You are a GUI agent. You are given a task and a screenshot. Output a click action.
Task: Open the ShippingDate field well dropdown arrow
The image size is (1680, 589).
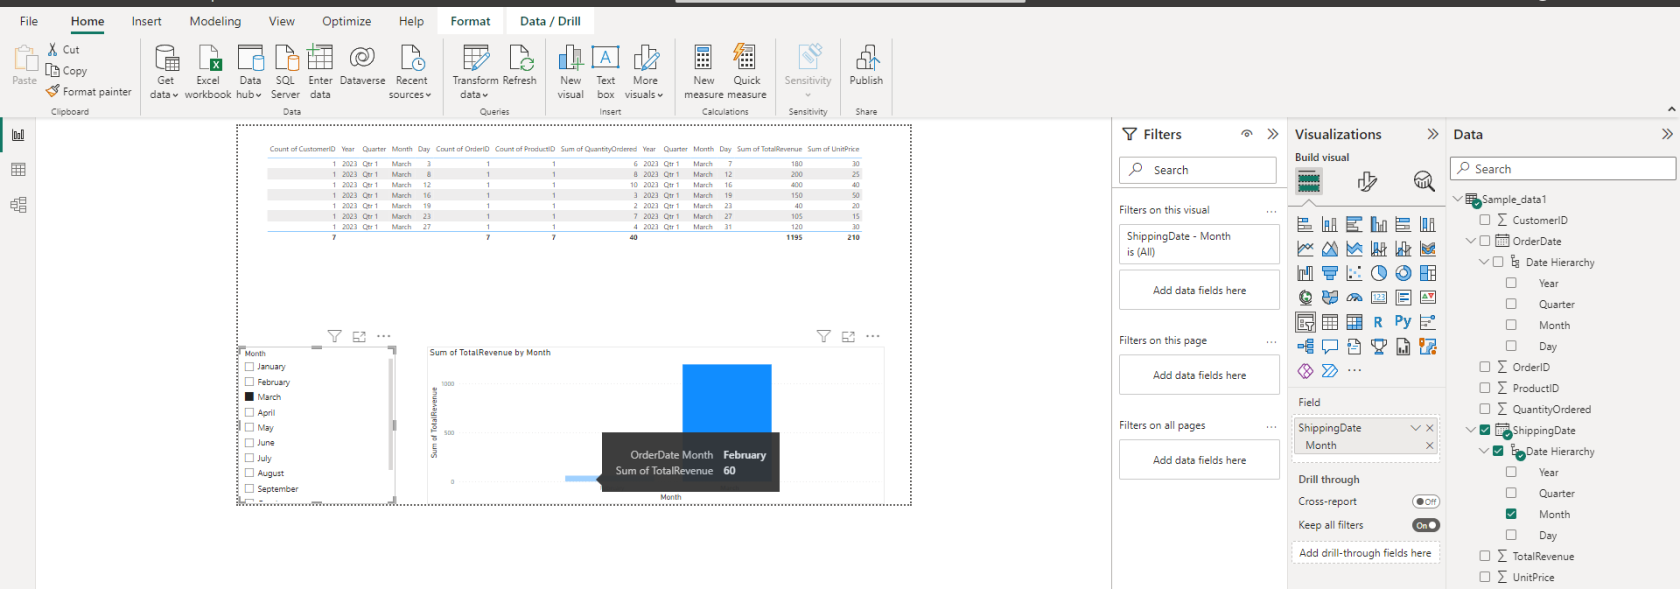[1415, 428]
